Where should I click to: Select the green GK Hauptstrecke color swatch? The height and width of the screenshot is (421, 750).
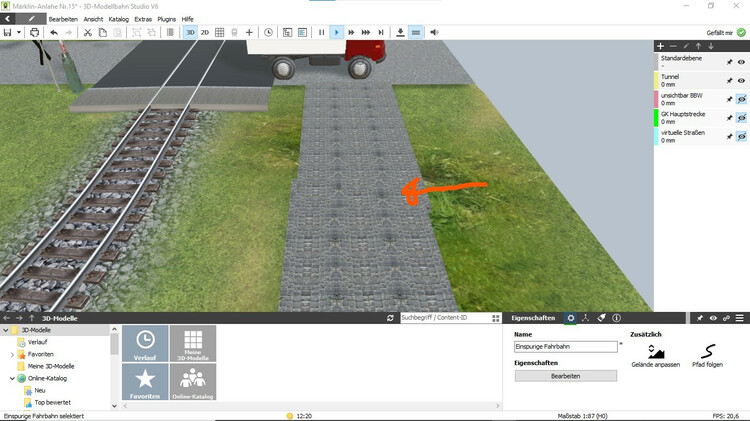pos(657,118)
